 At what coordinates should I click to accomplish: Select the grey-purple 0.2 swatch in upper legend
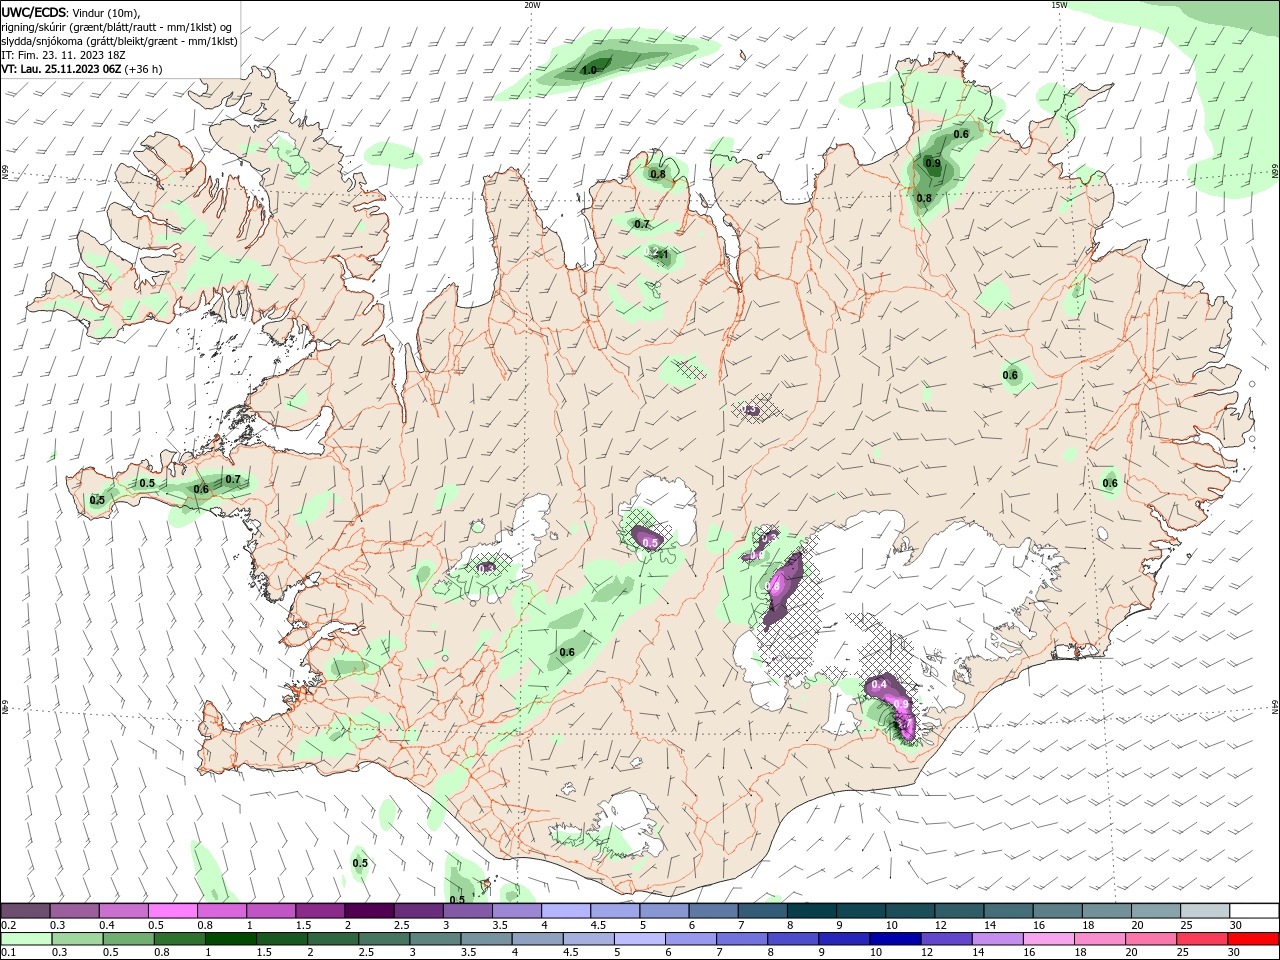coord(25,911)
